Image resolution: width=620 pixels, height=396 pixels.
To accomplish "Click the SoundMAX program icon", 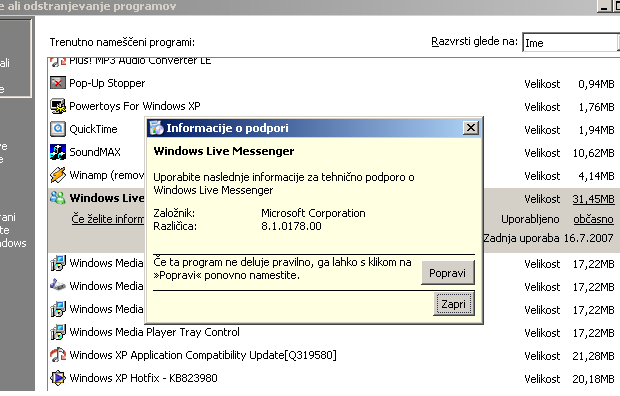I will coord(58,152).
